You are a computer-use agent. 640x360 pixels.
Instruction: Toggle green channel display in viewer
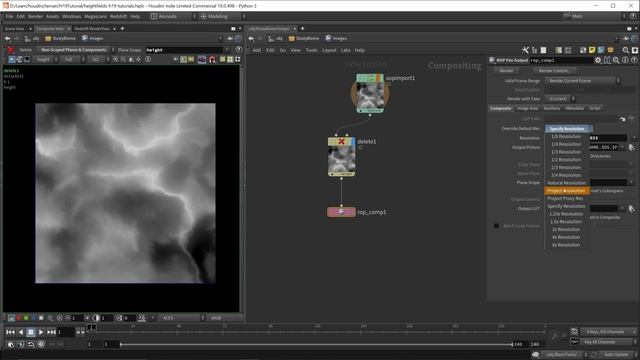[26, 318]
